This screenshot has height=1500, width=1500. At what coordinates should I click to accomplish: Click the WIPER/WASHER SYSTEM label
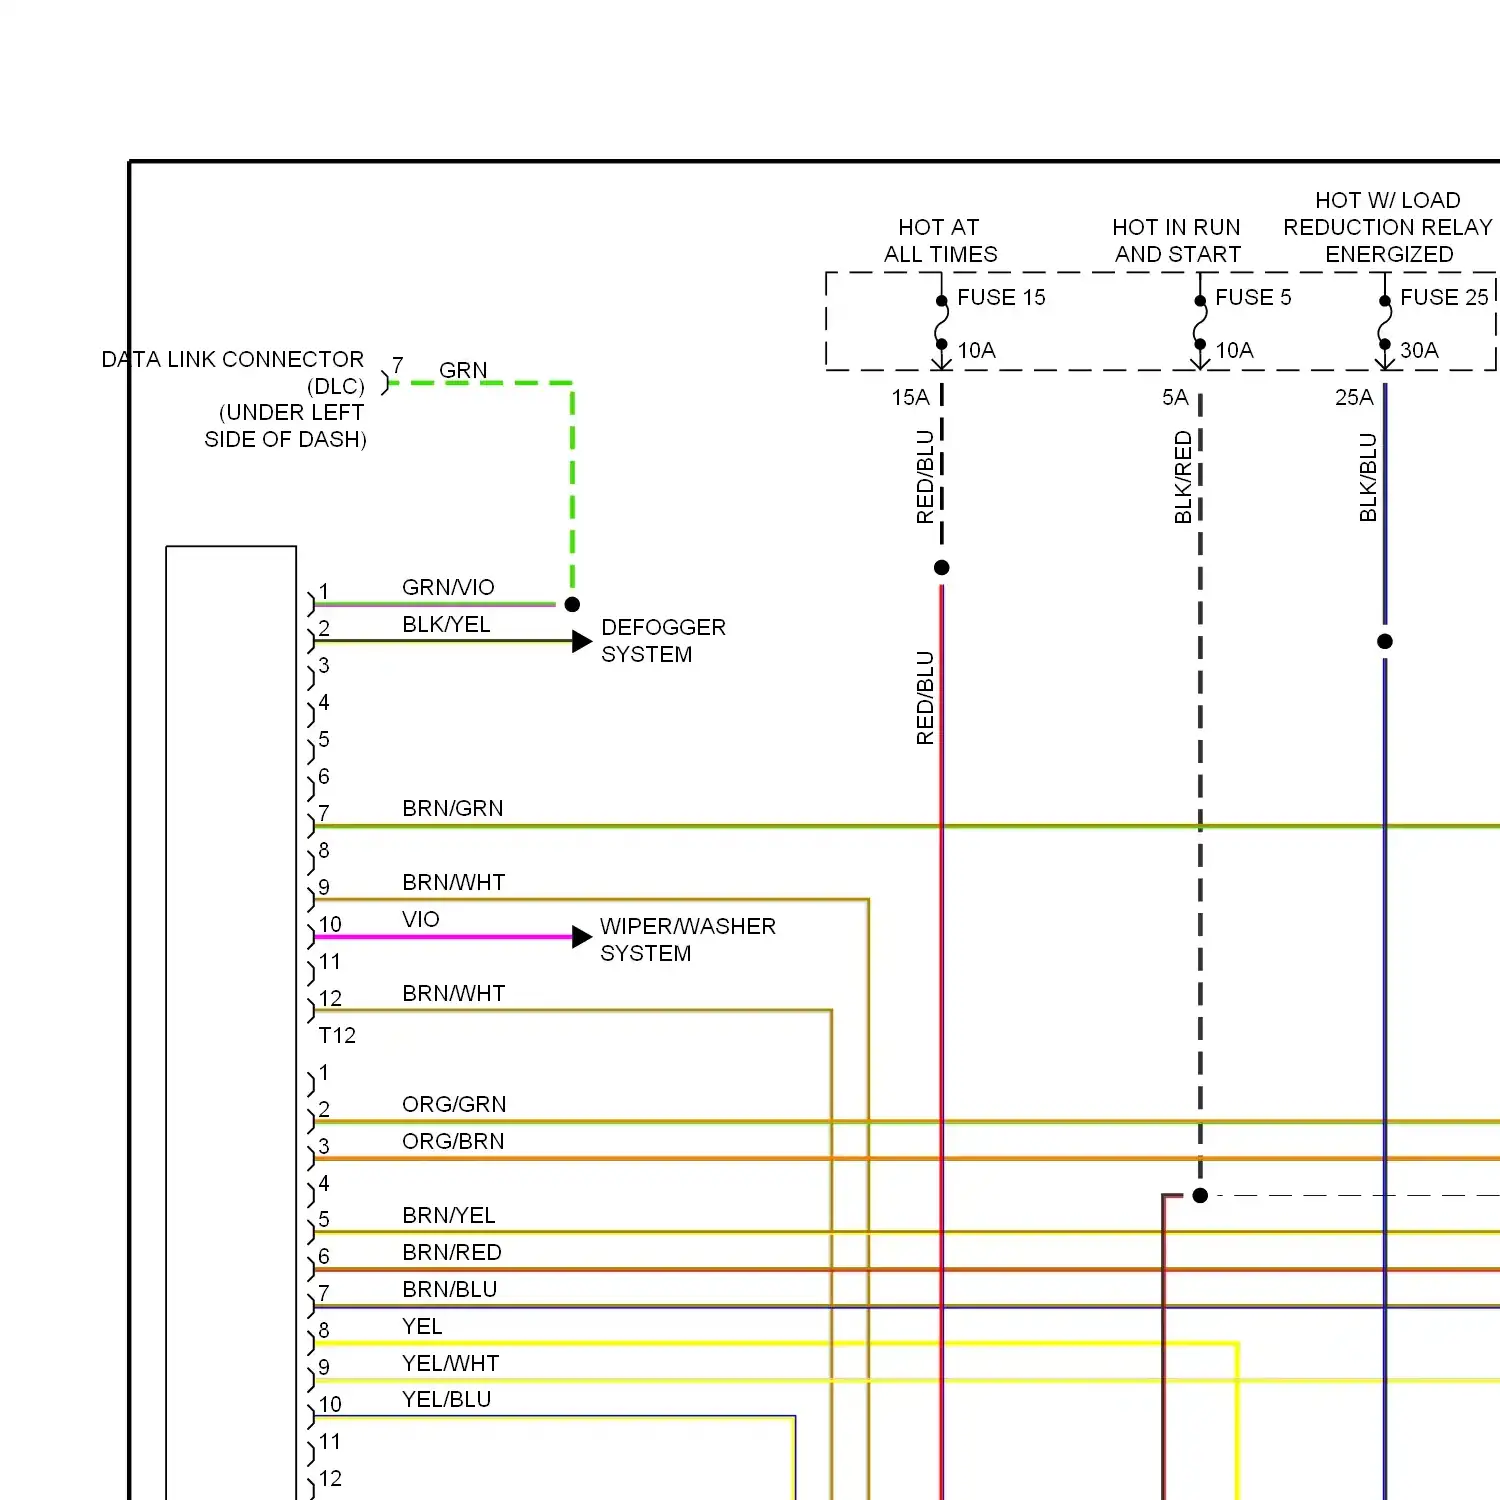click(687, 939)
